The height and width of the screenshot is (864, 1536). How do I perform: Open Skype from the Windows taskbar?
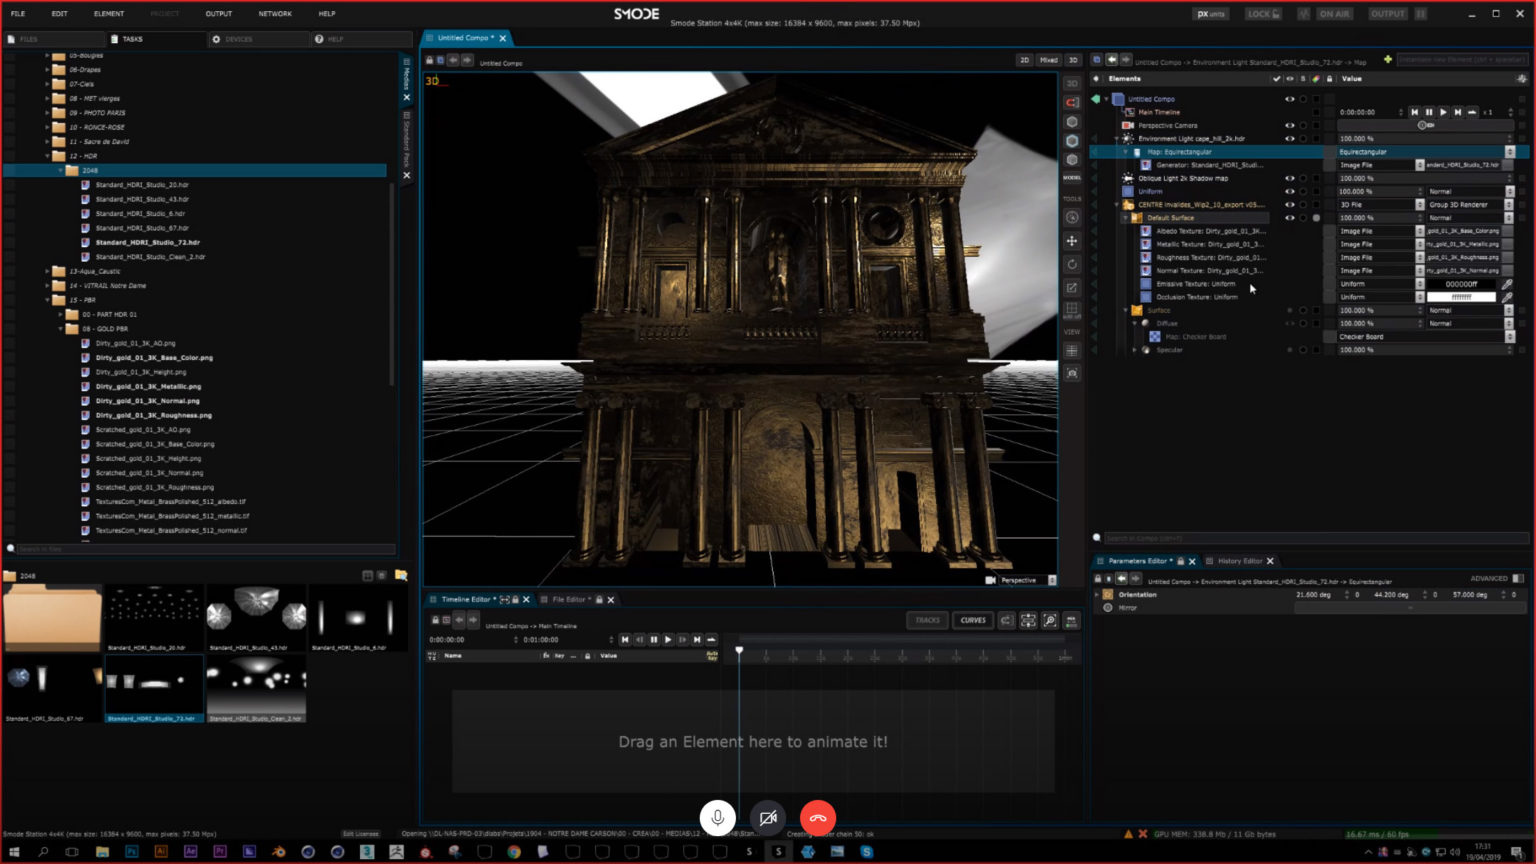tap(866, 852)
